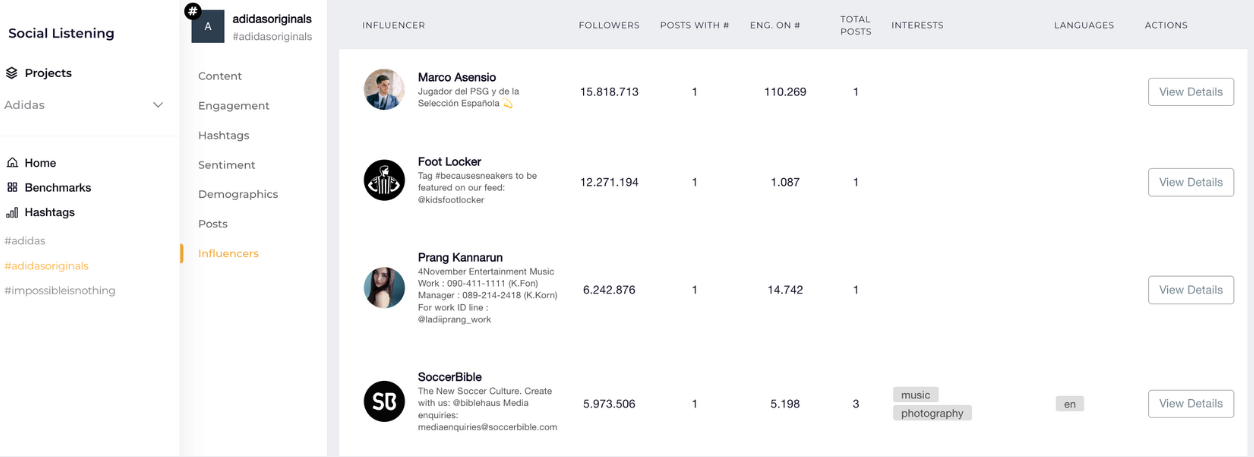Switch to the Hashtags tab in submenu

(x=224, y=135)
